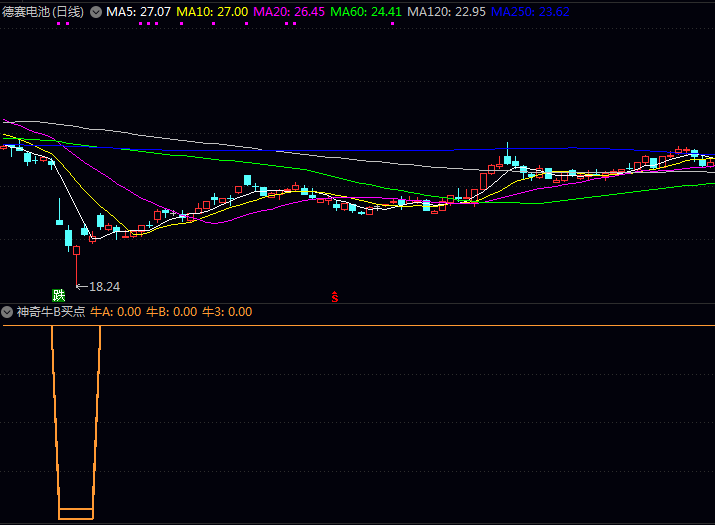This screenshot has width=715, height=525.
Task: Expand the 神奇牛B买点 indicator menu arrow
Action: [x=7, y=312]
